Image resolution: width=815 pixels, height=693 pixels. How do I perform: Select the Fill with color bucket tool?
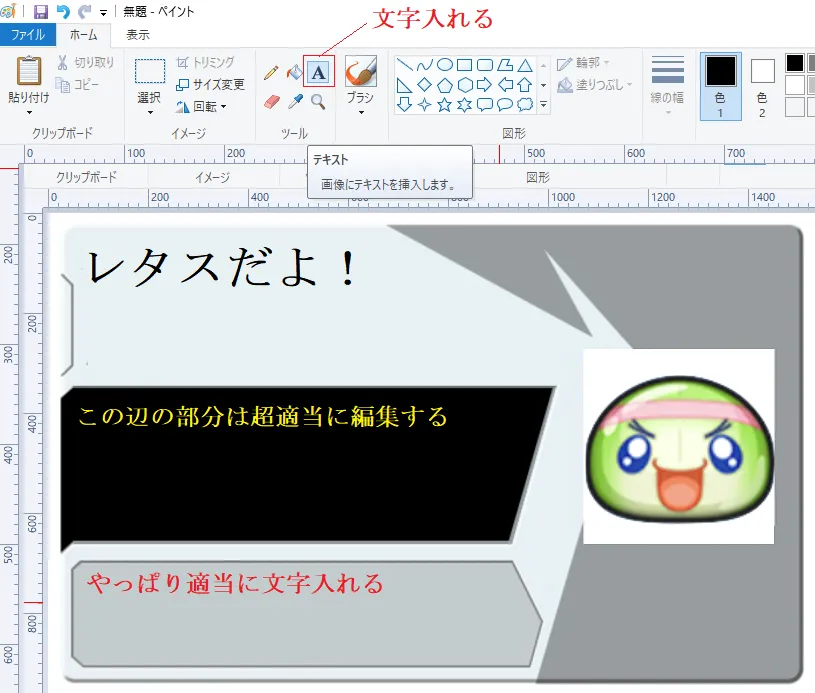pyautogui.click(x=294, y=72)
